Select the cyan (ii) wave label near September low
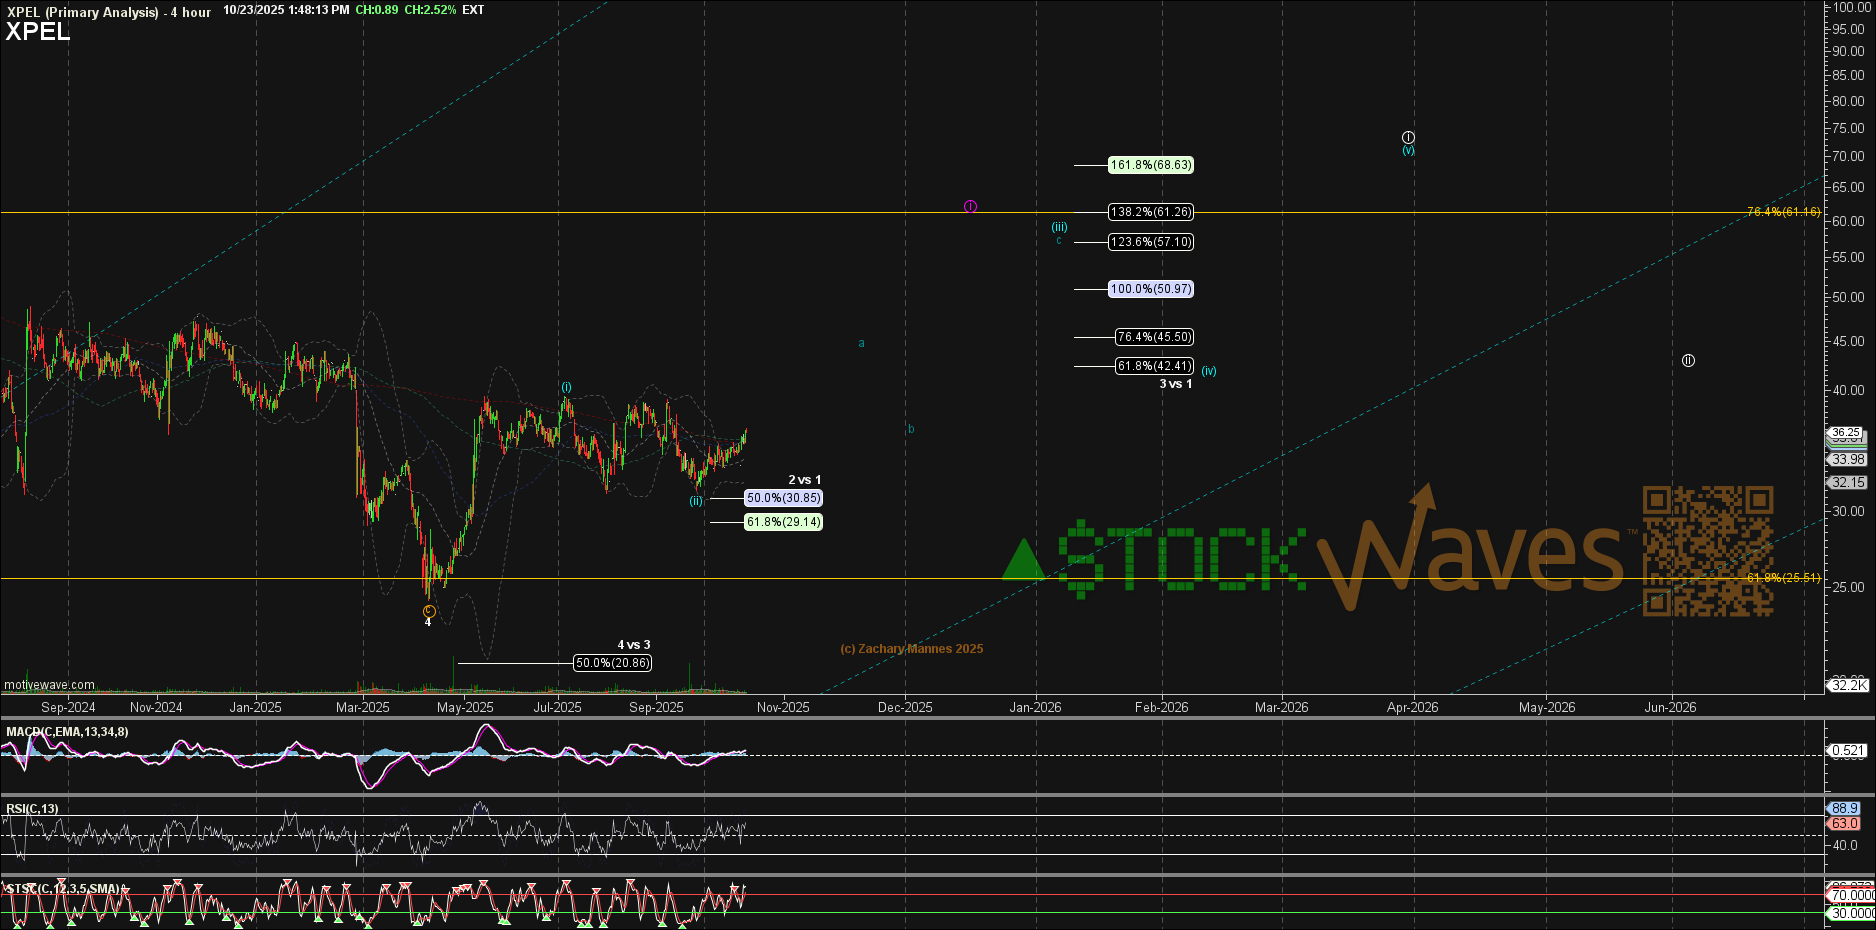Viewport: 1876px width, 930px height. [696, 501]
